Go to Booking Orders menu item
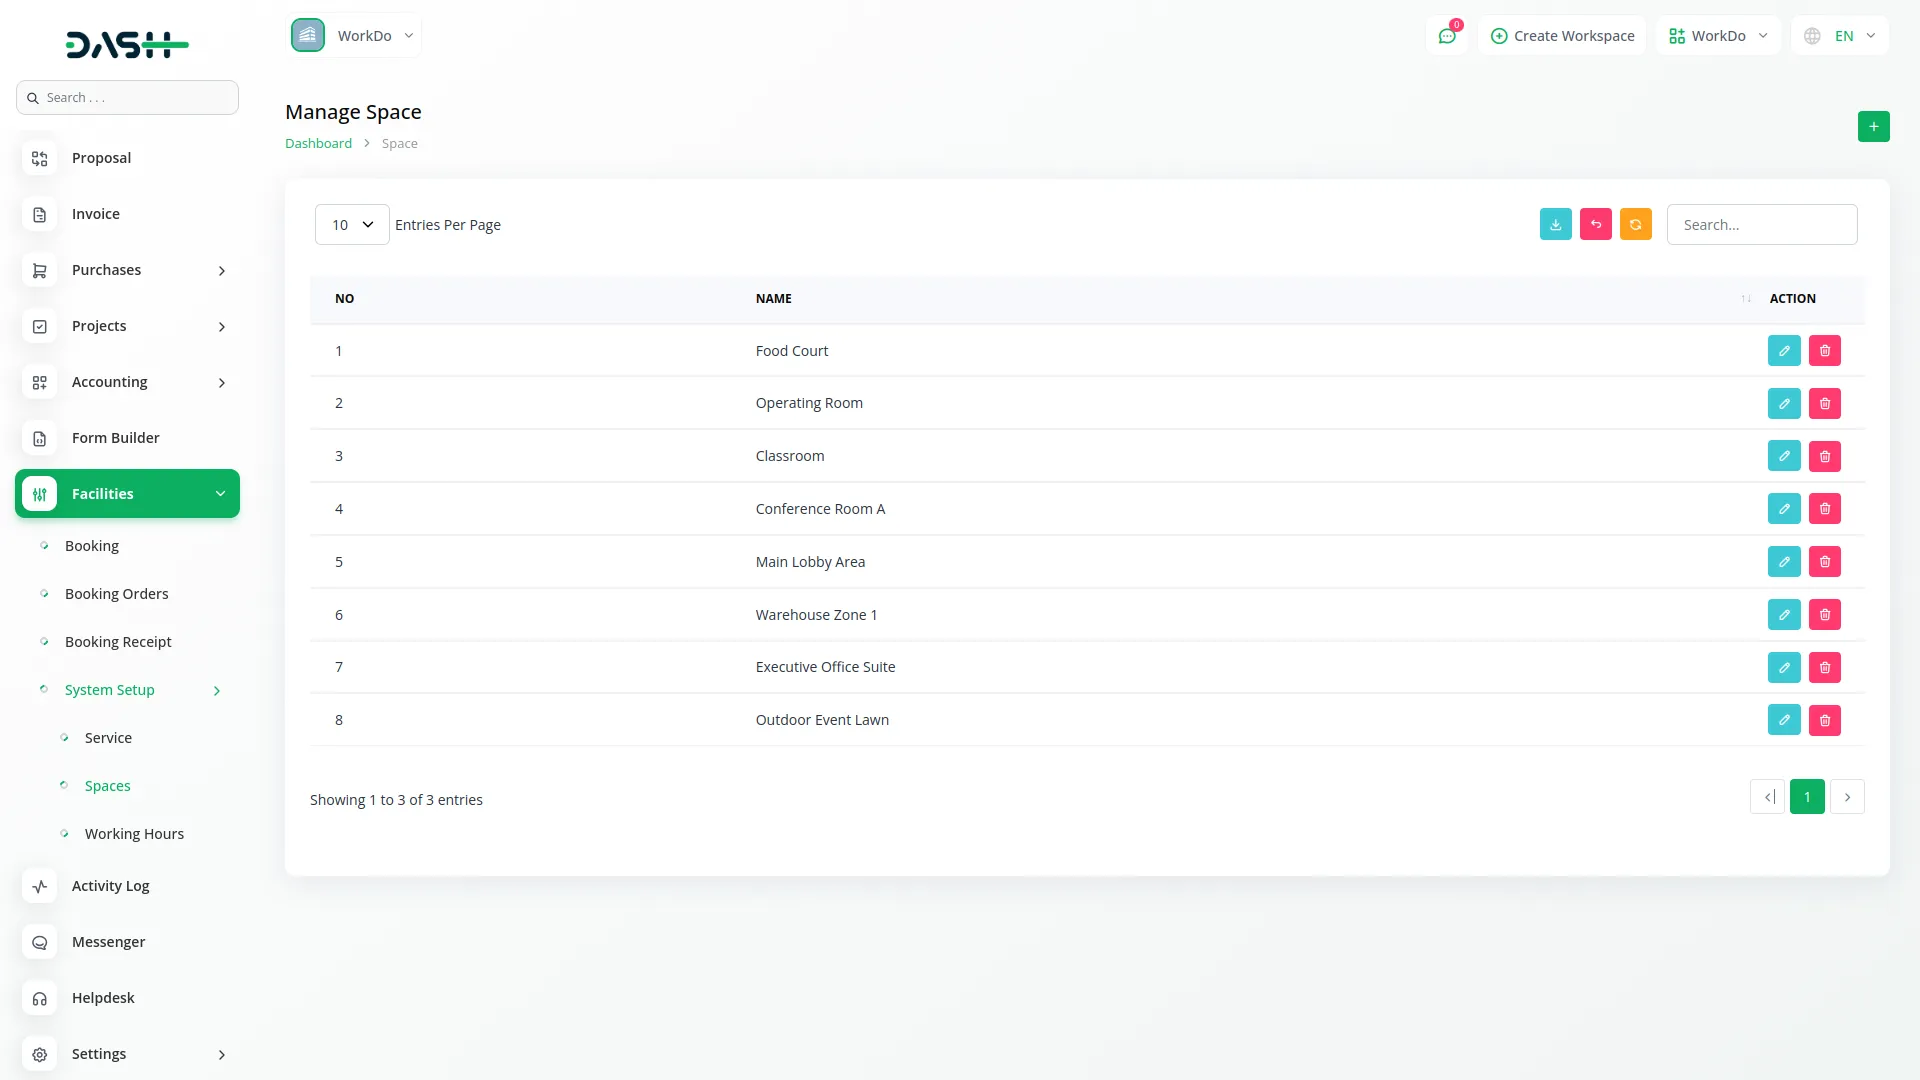This screenshot has height=1080, width=1920. tap(116, 594)
